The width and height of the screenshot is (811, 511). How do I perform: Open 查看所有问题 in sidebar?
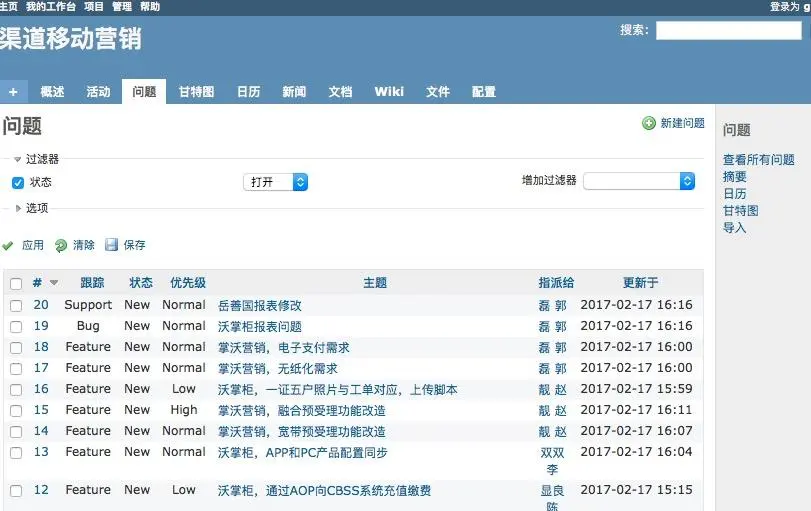(759, 160)
